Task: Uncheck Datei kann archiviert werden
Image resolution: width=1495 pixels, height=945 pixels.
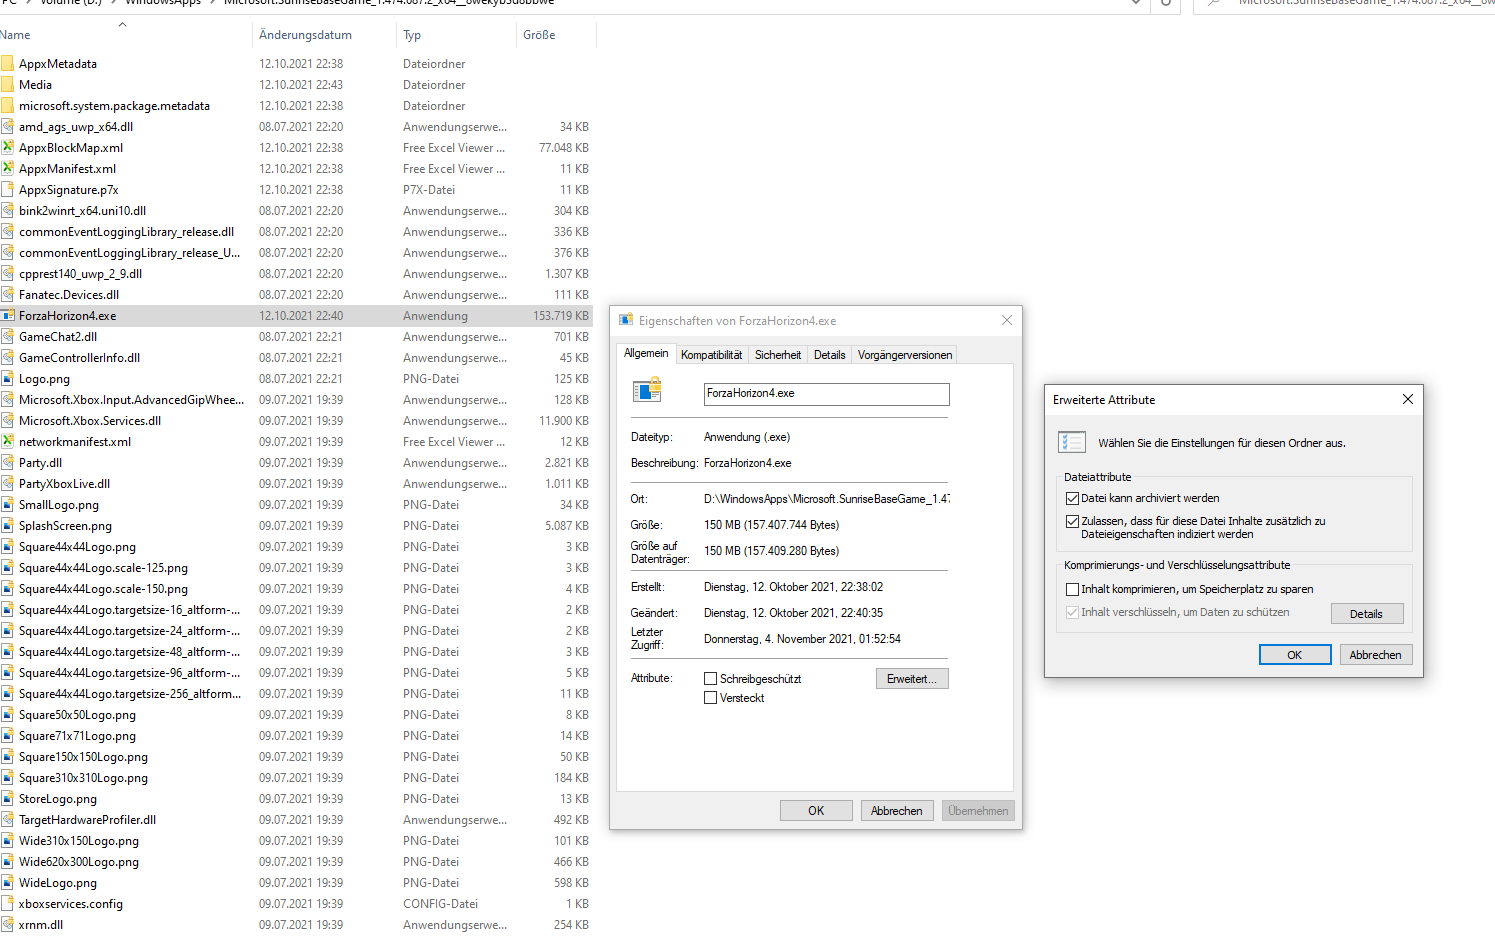Action: point(1073,498)
